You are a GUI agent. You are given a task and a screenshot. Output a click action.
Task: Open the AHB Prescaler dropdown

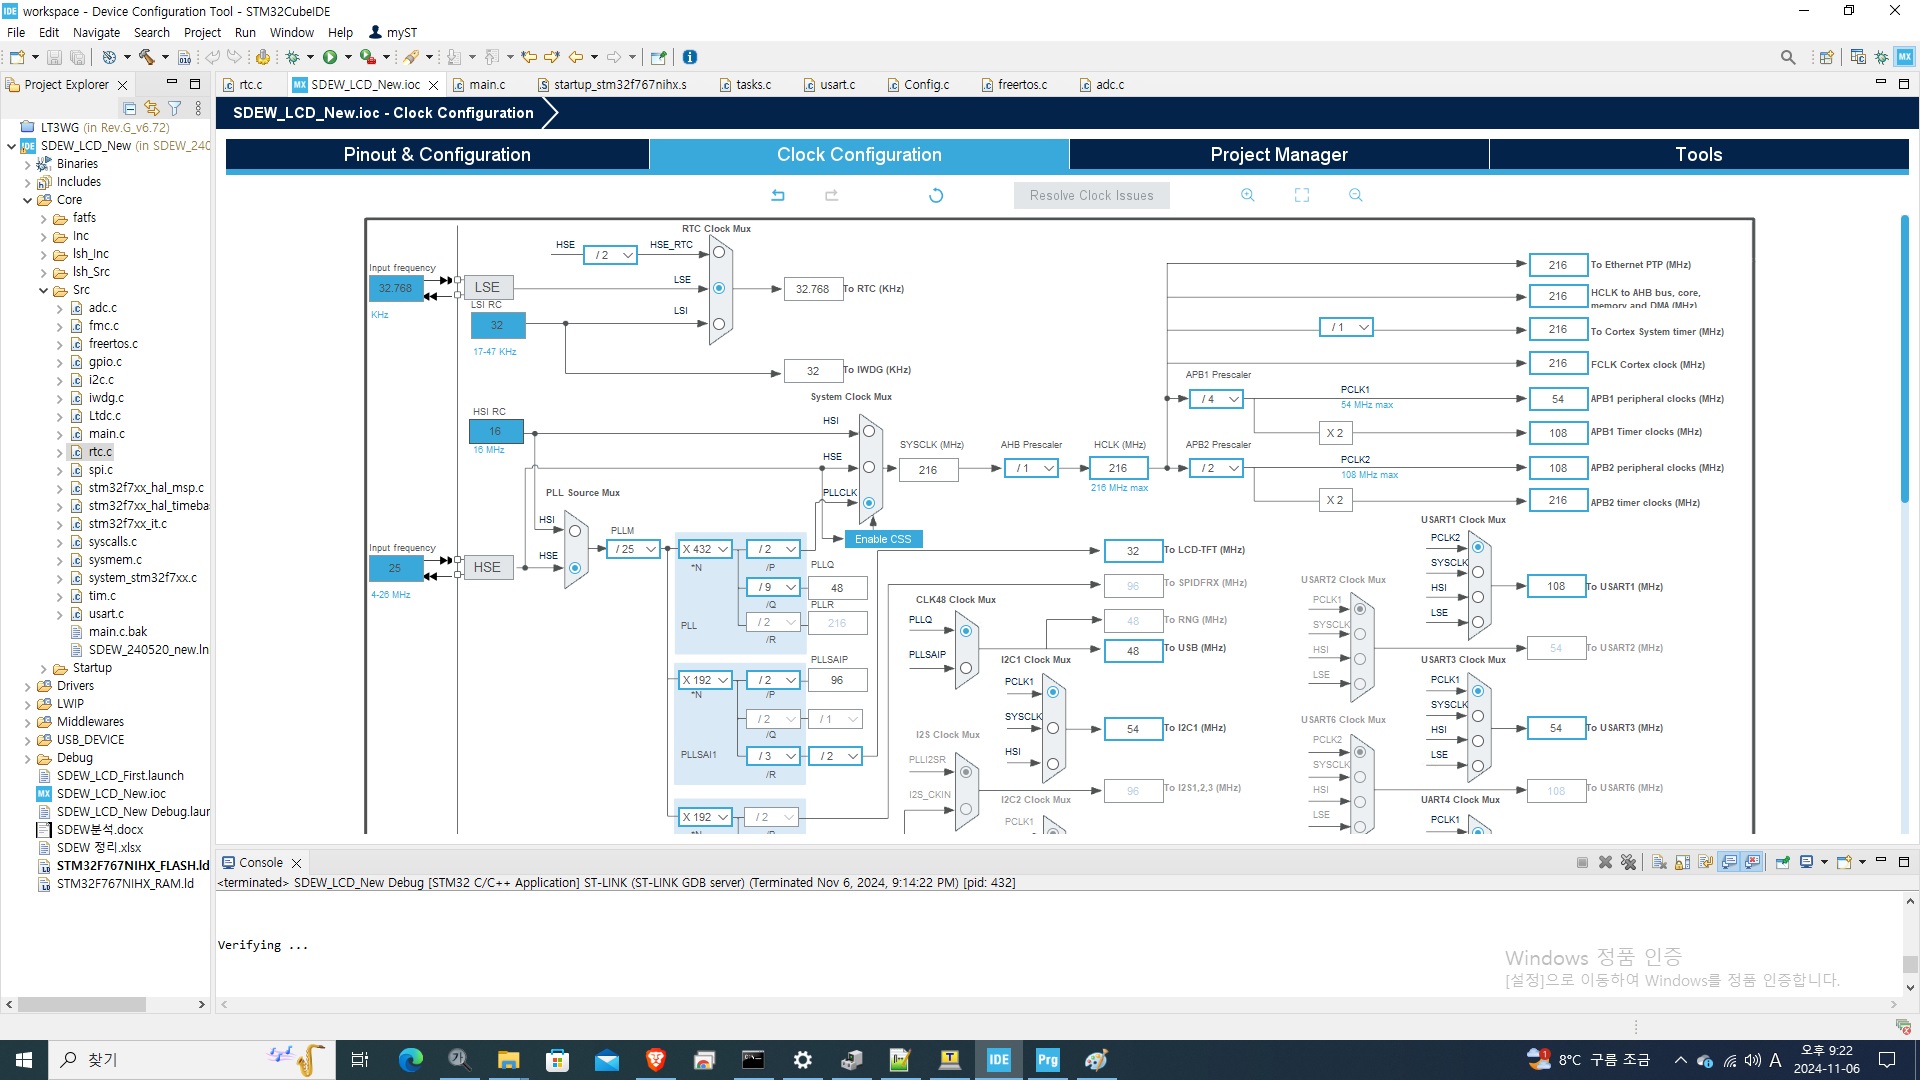pyautogui.click(x=1031, y=467)
